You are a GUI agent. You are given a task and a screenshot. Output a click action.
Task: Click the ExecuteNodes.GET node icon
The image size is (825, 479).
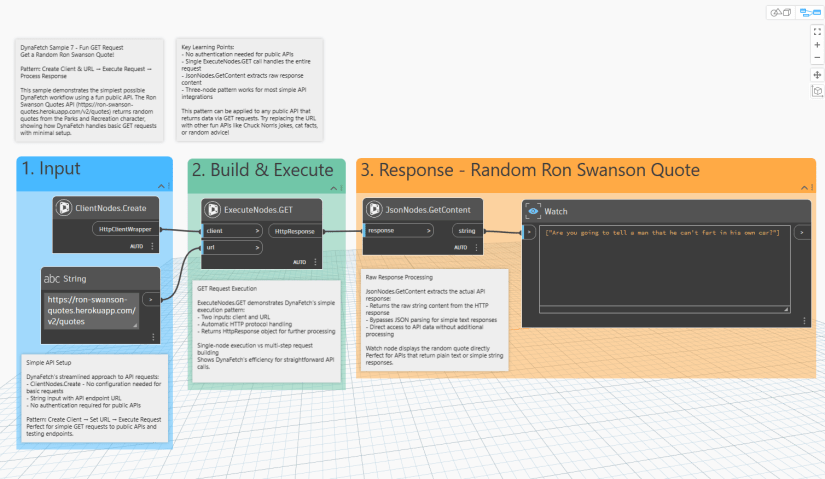pyautogui.click(x=213, y=210)
